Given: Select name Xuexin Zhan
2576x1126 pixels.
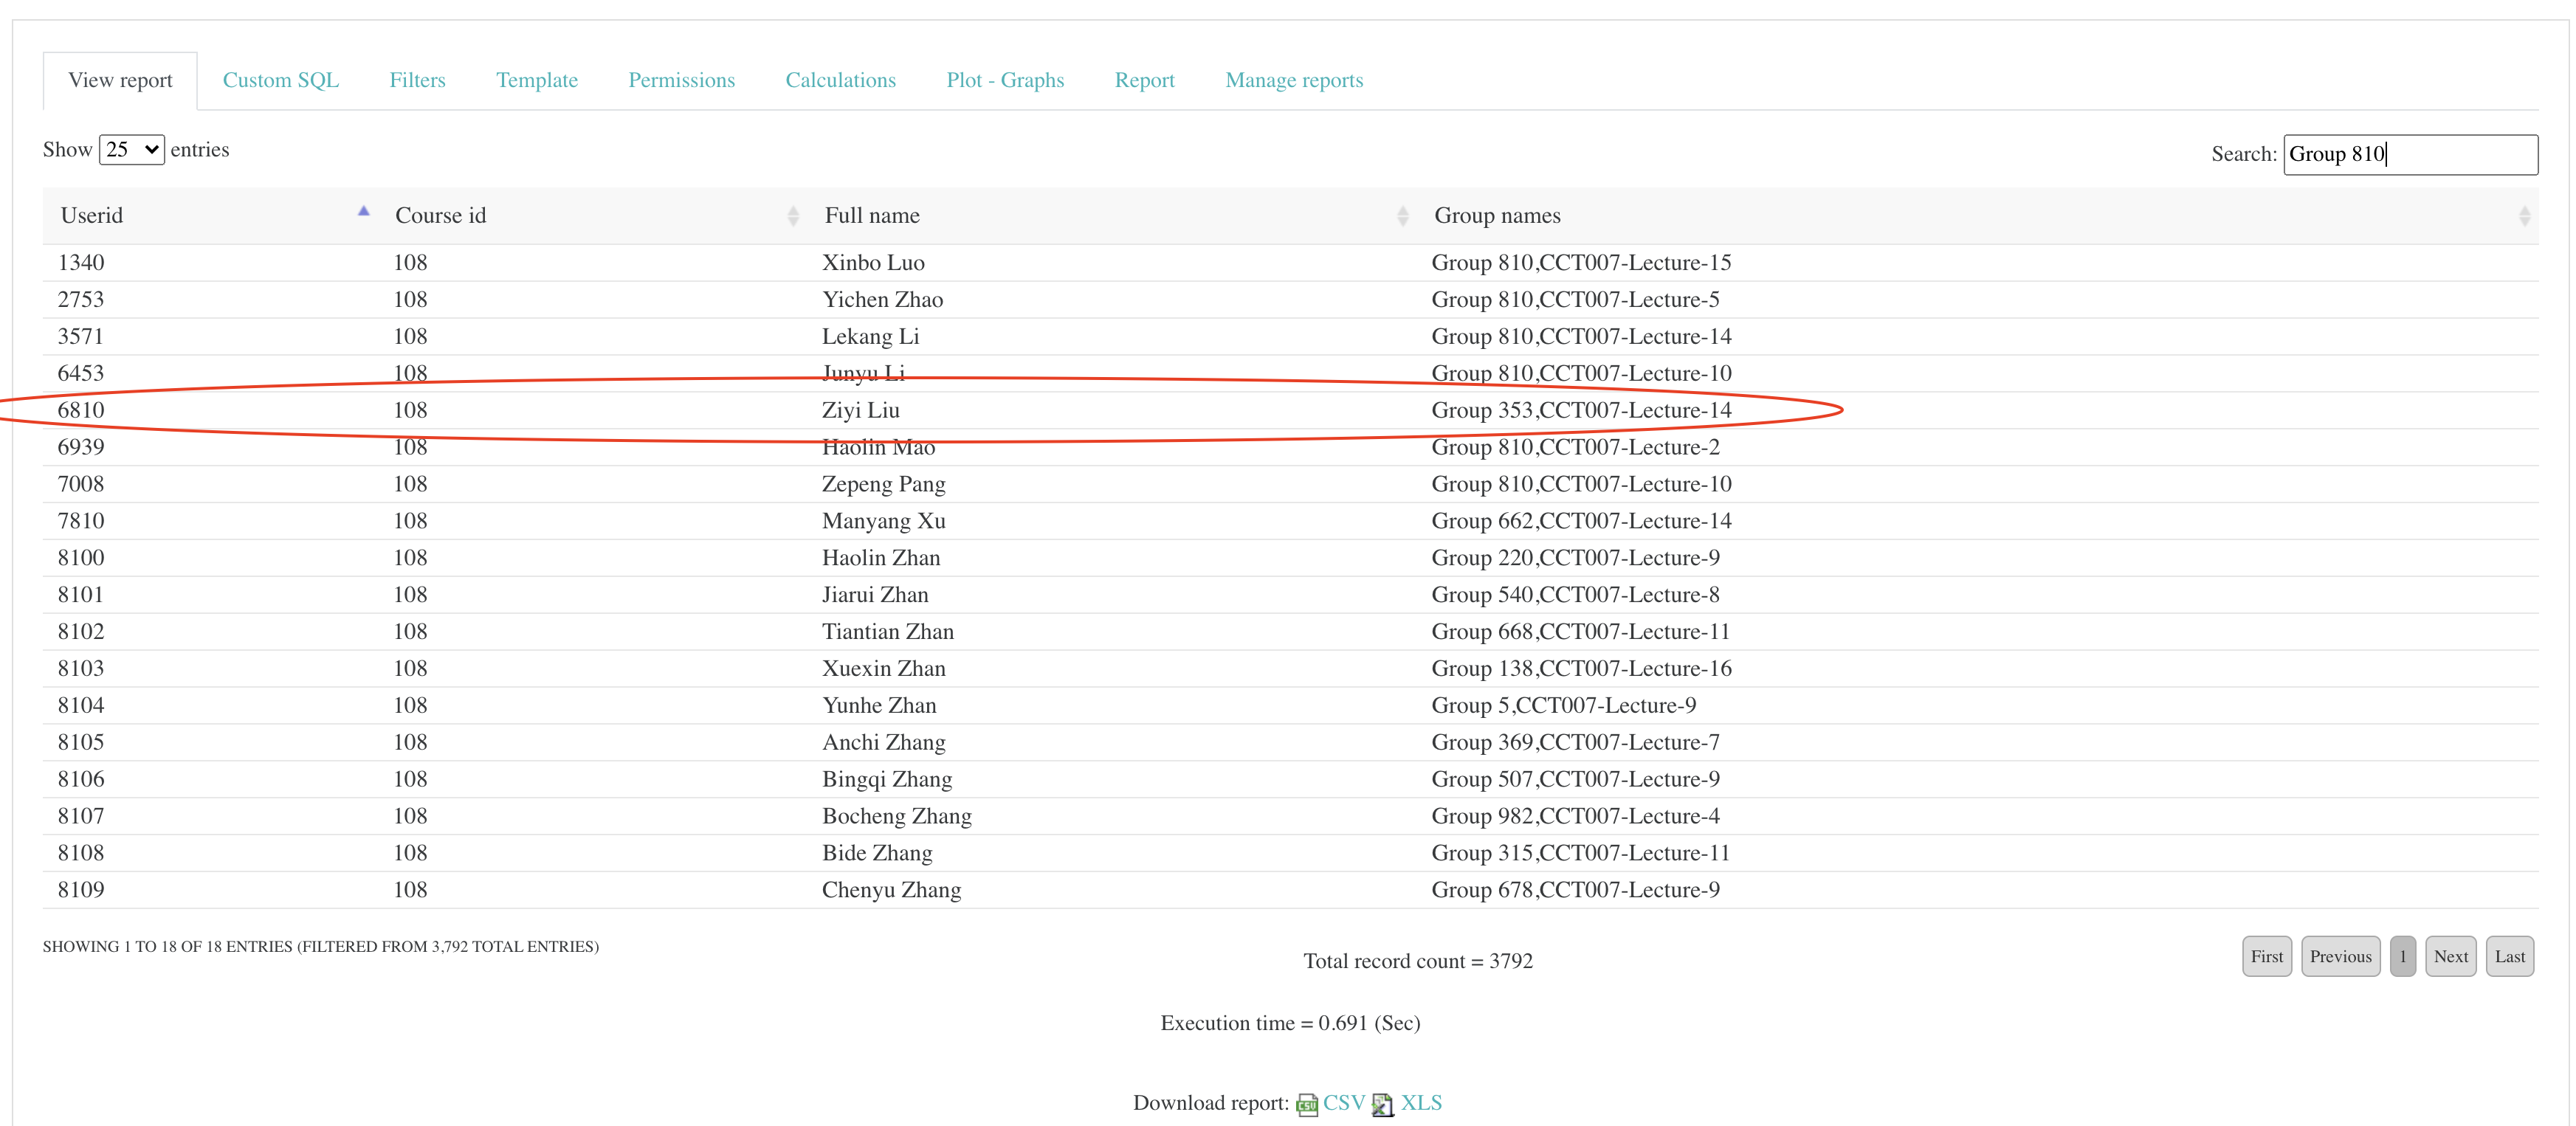Looking at the screenshot, I should click(x=883, y=669).
